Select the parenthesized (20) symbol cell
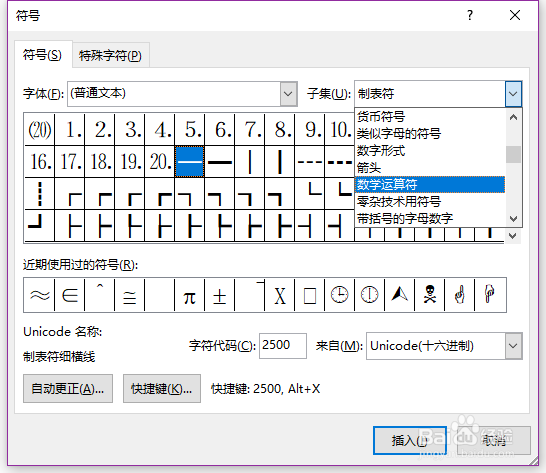Screen dimensions: 546x473 pos(39,130)
